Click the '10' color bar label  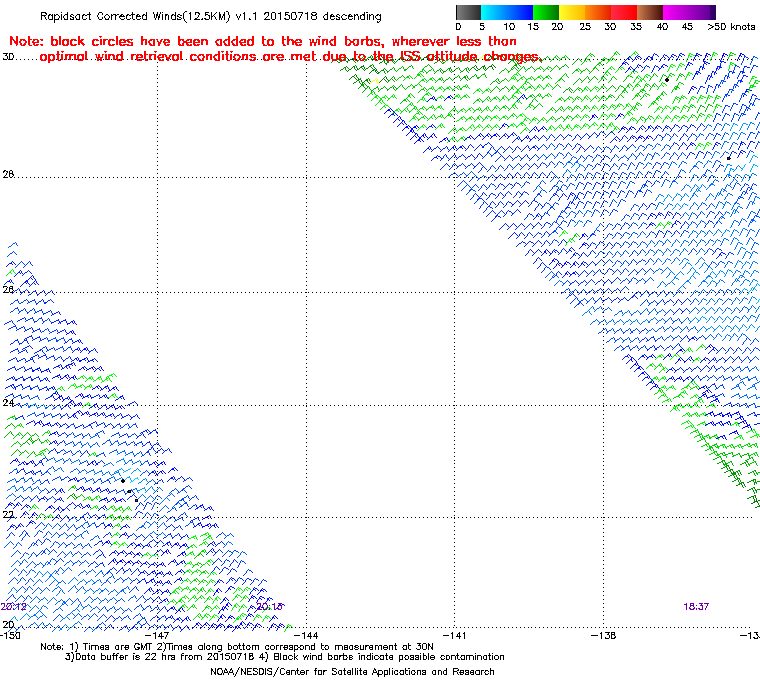[x=509, y=27]
